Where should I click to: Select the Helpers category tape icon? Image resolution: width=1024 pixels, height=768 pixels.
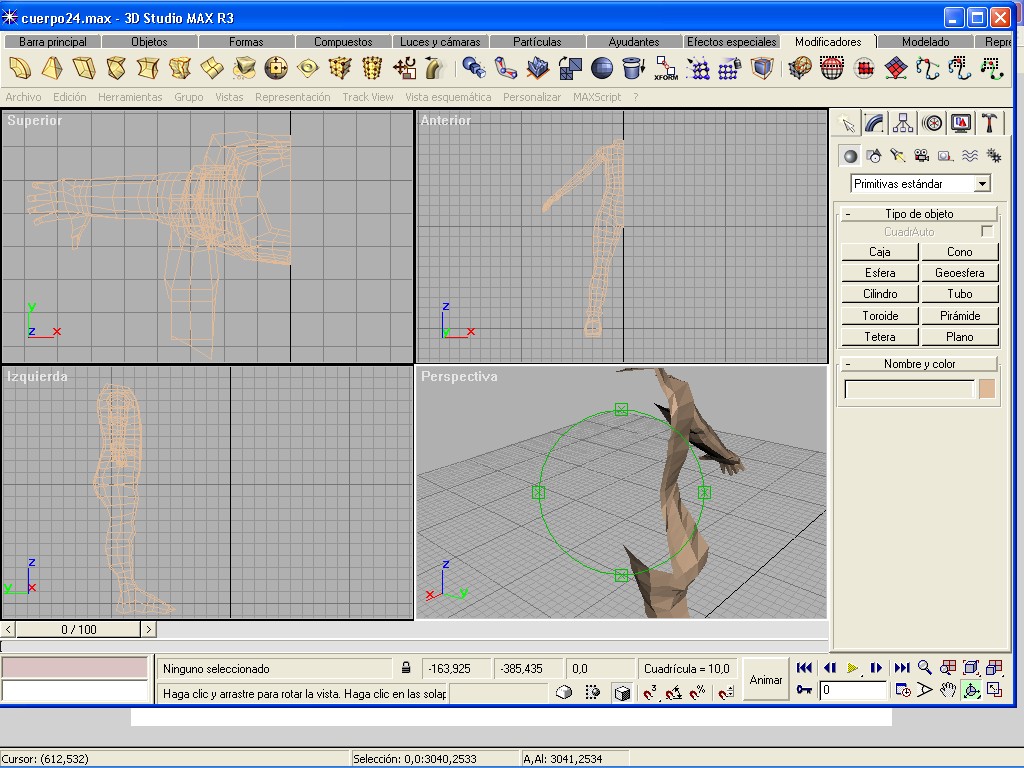tap(946, 156)
